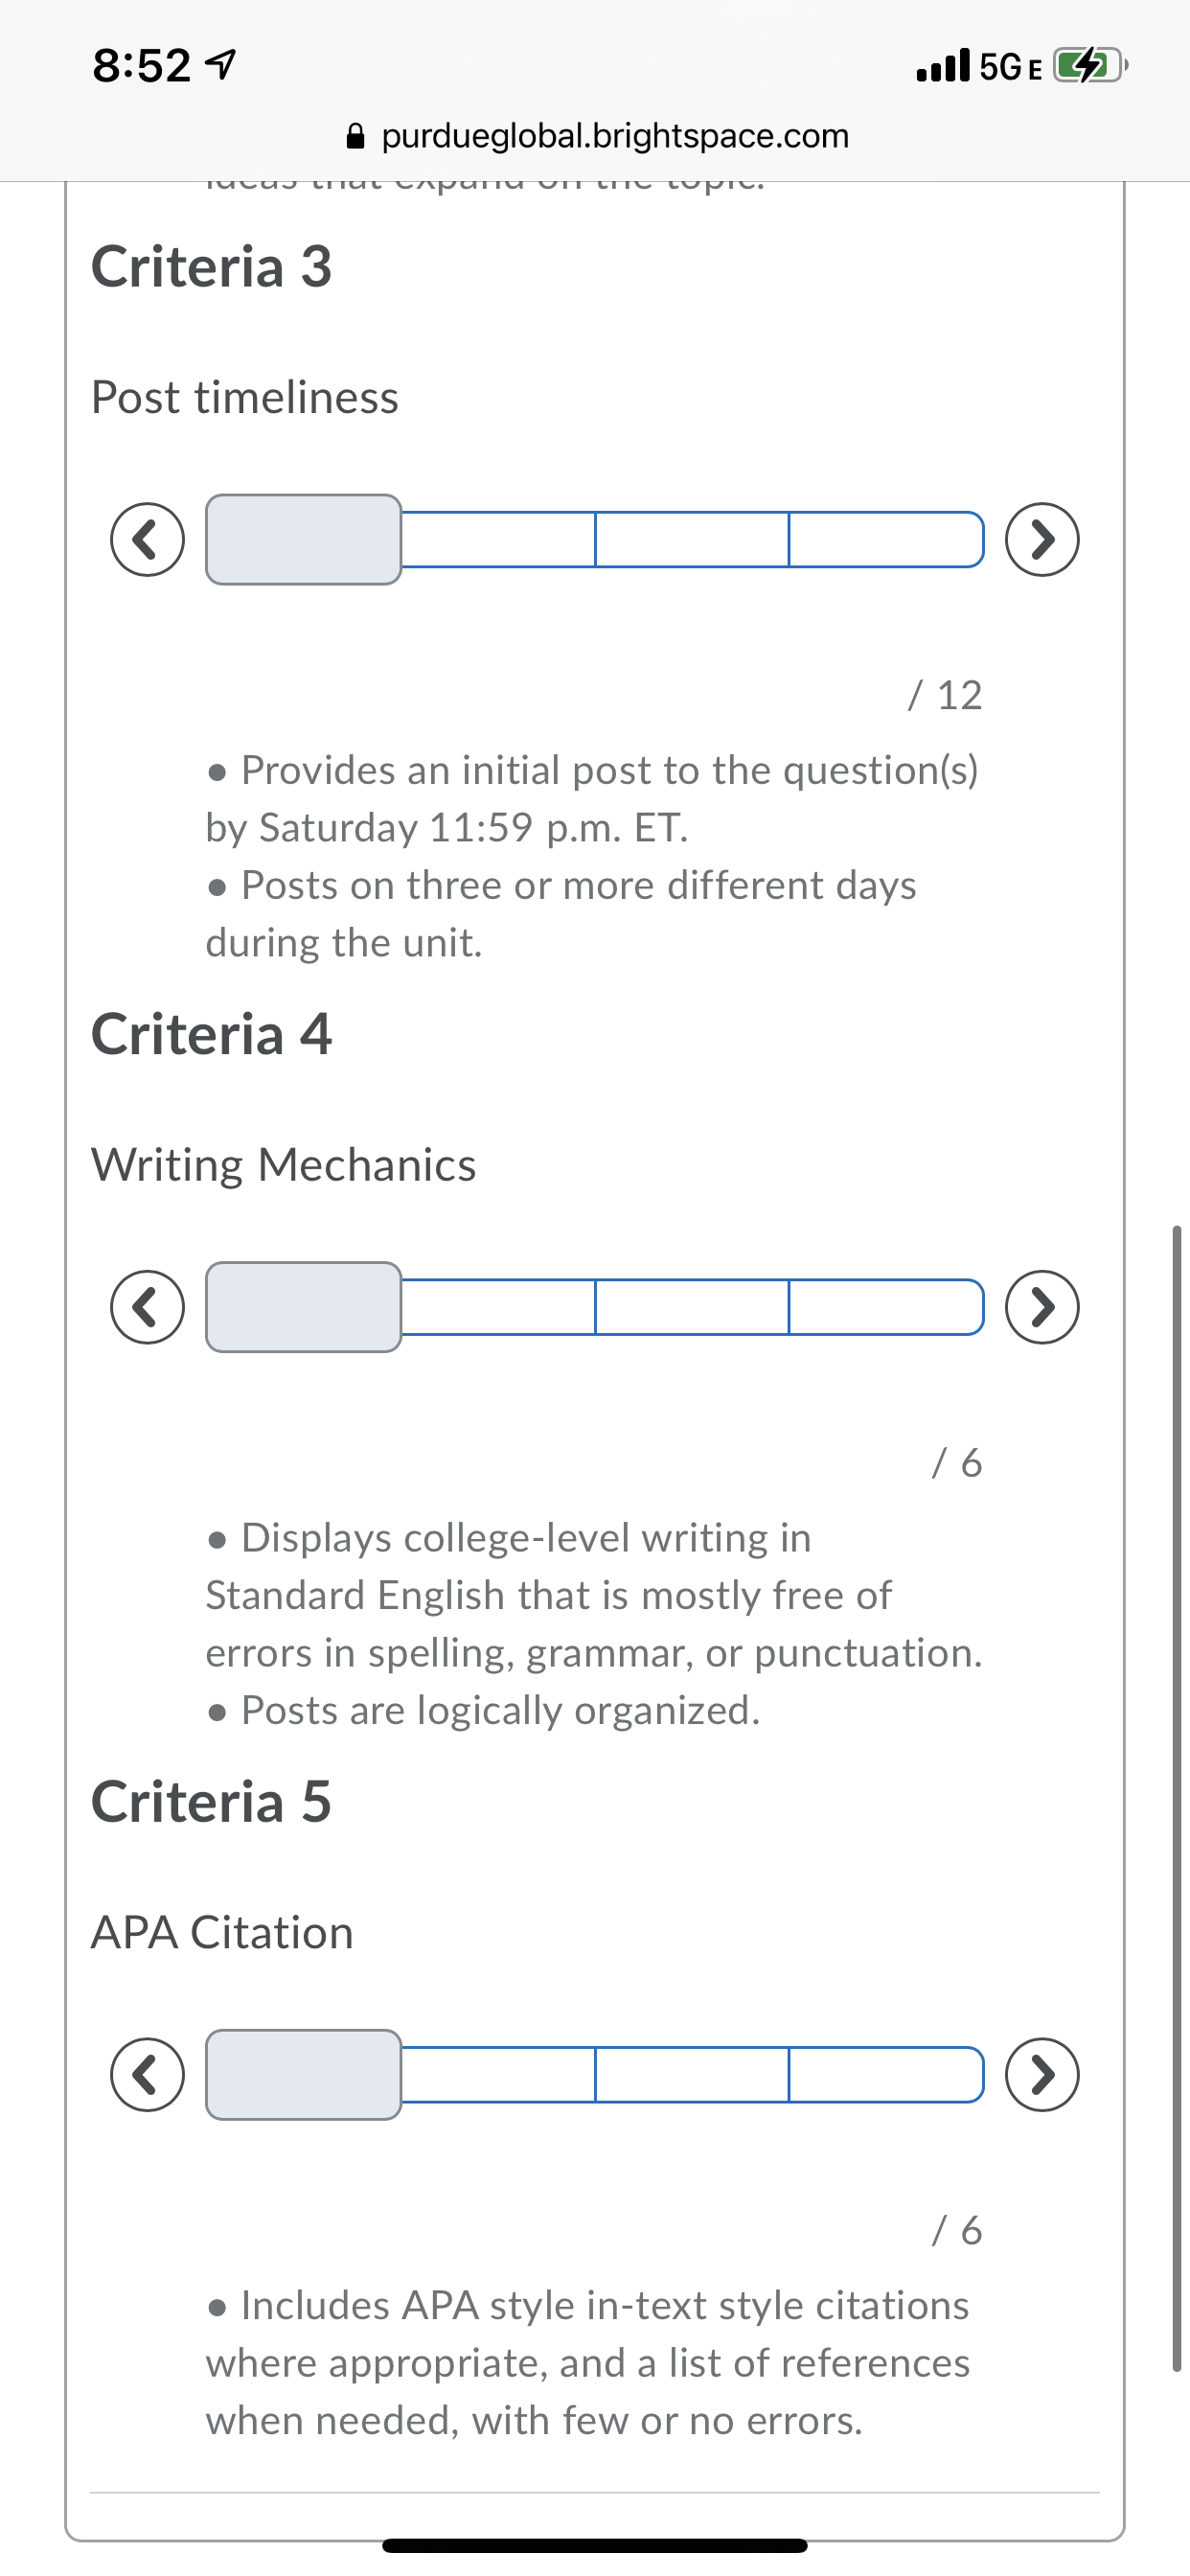
Task: Click previous level arrow for Writing Mechanics
Action: [147, 1307]
